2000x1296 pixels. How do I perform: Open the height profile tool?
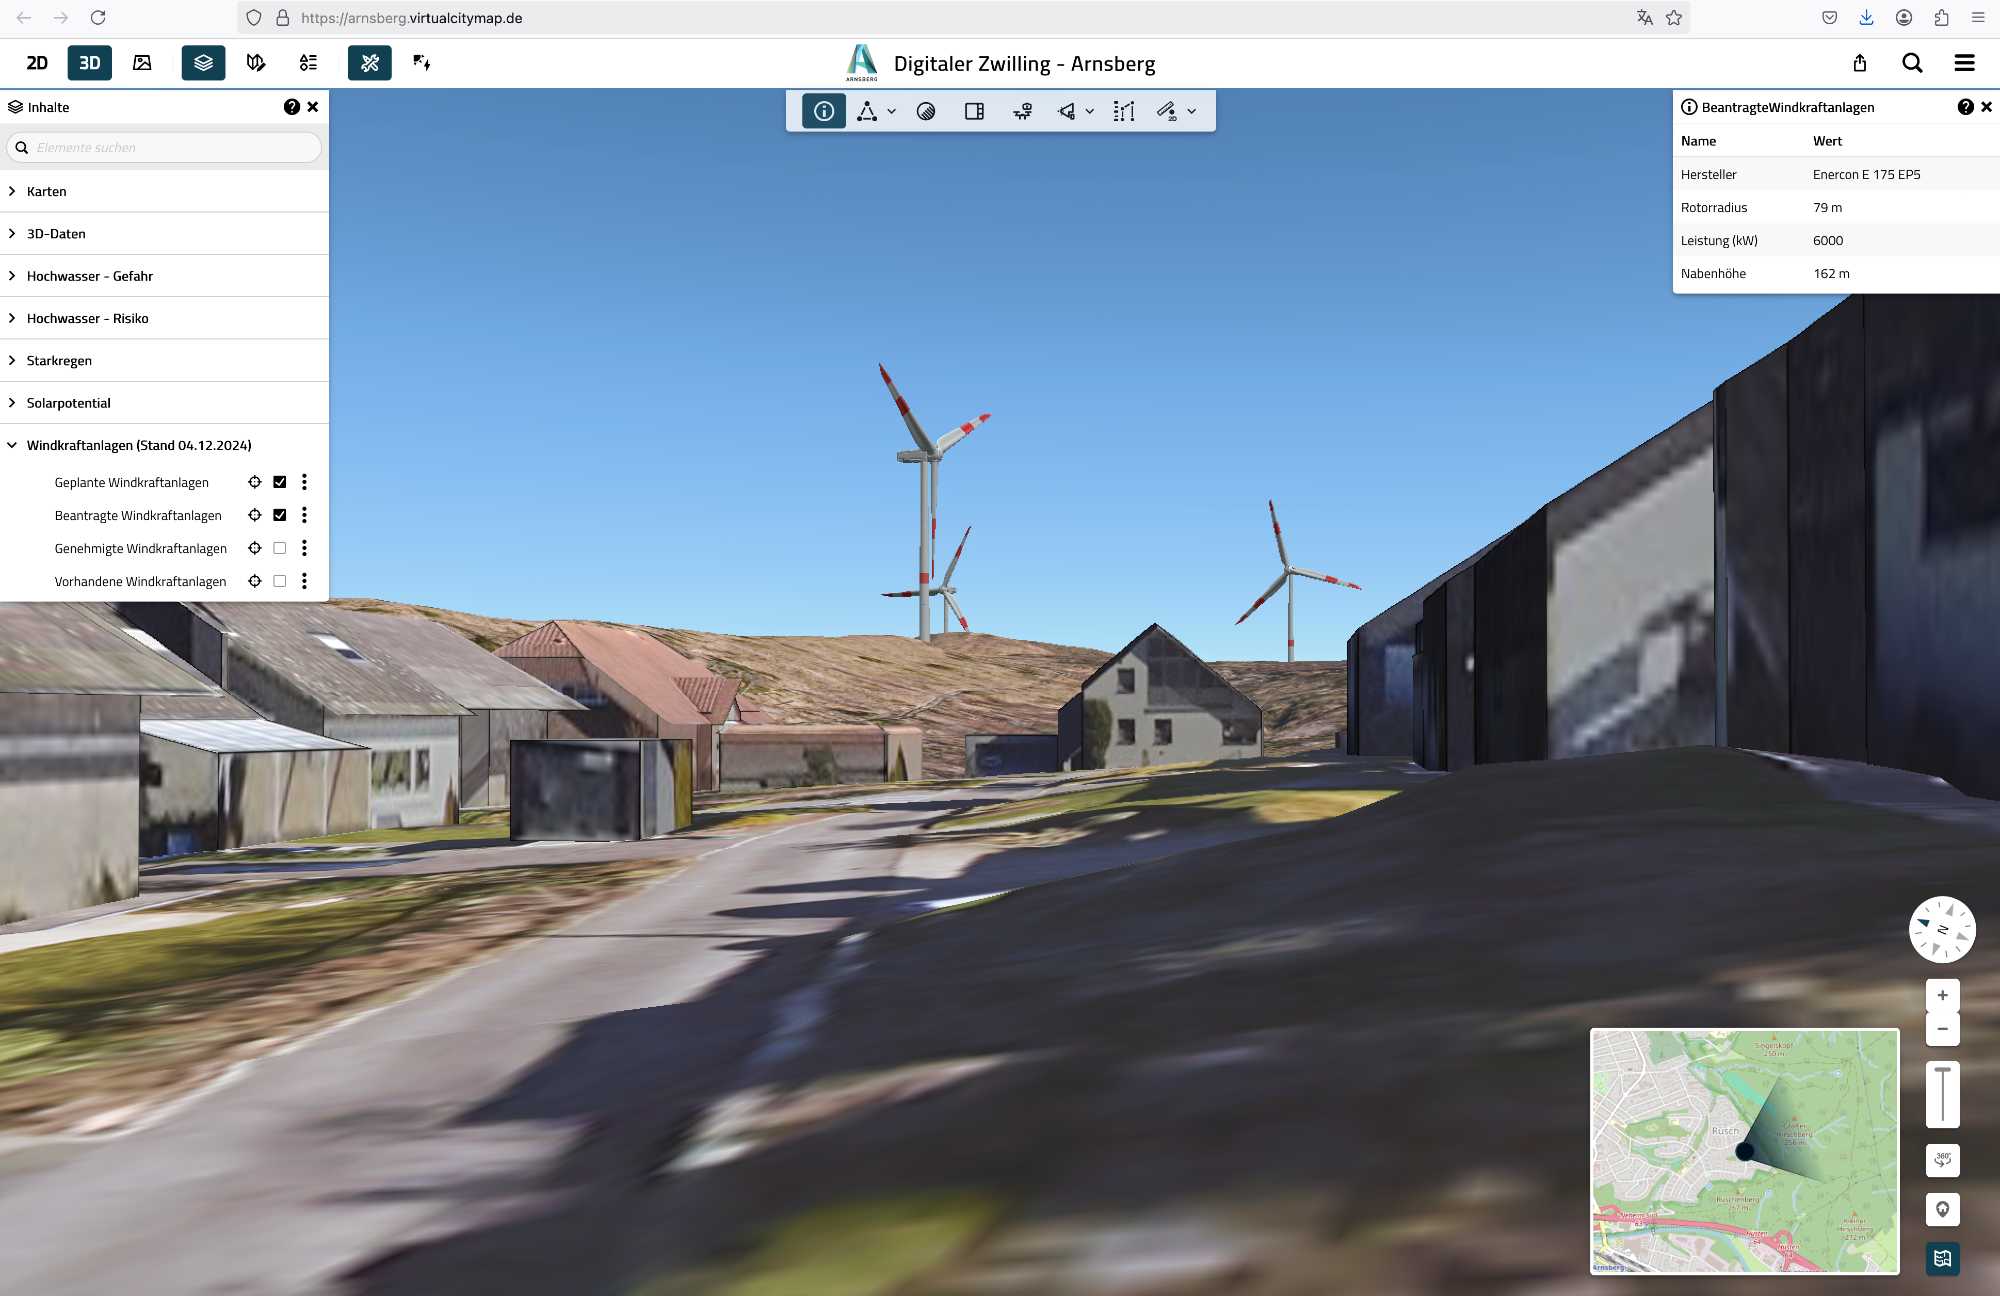1124,112
